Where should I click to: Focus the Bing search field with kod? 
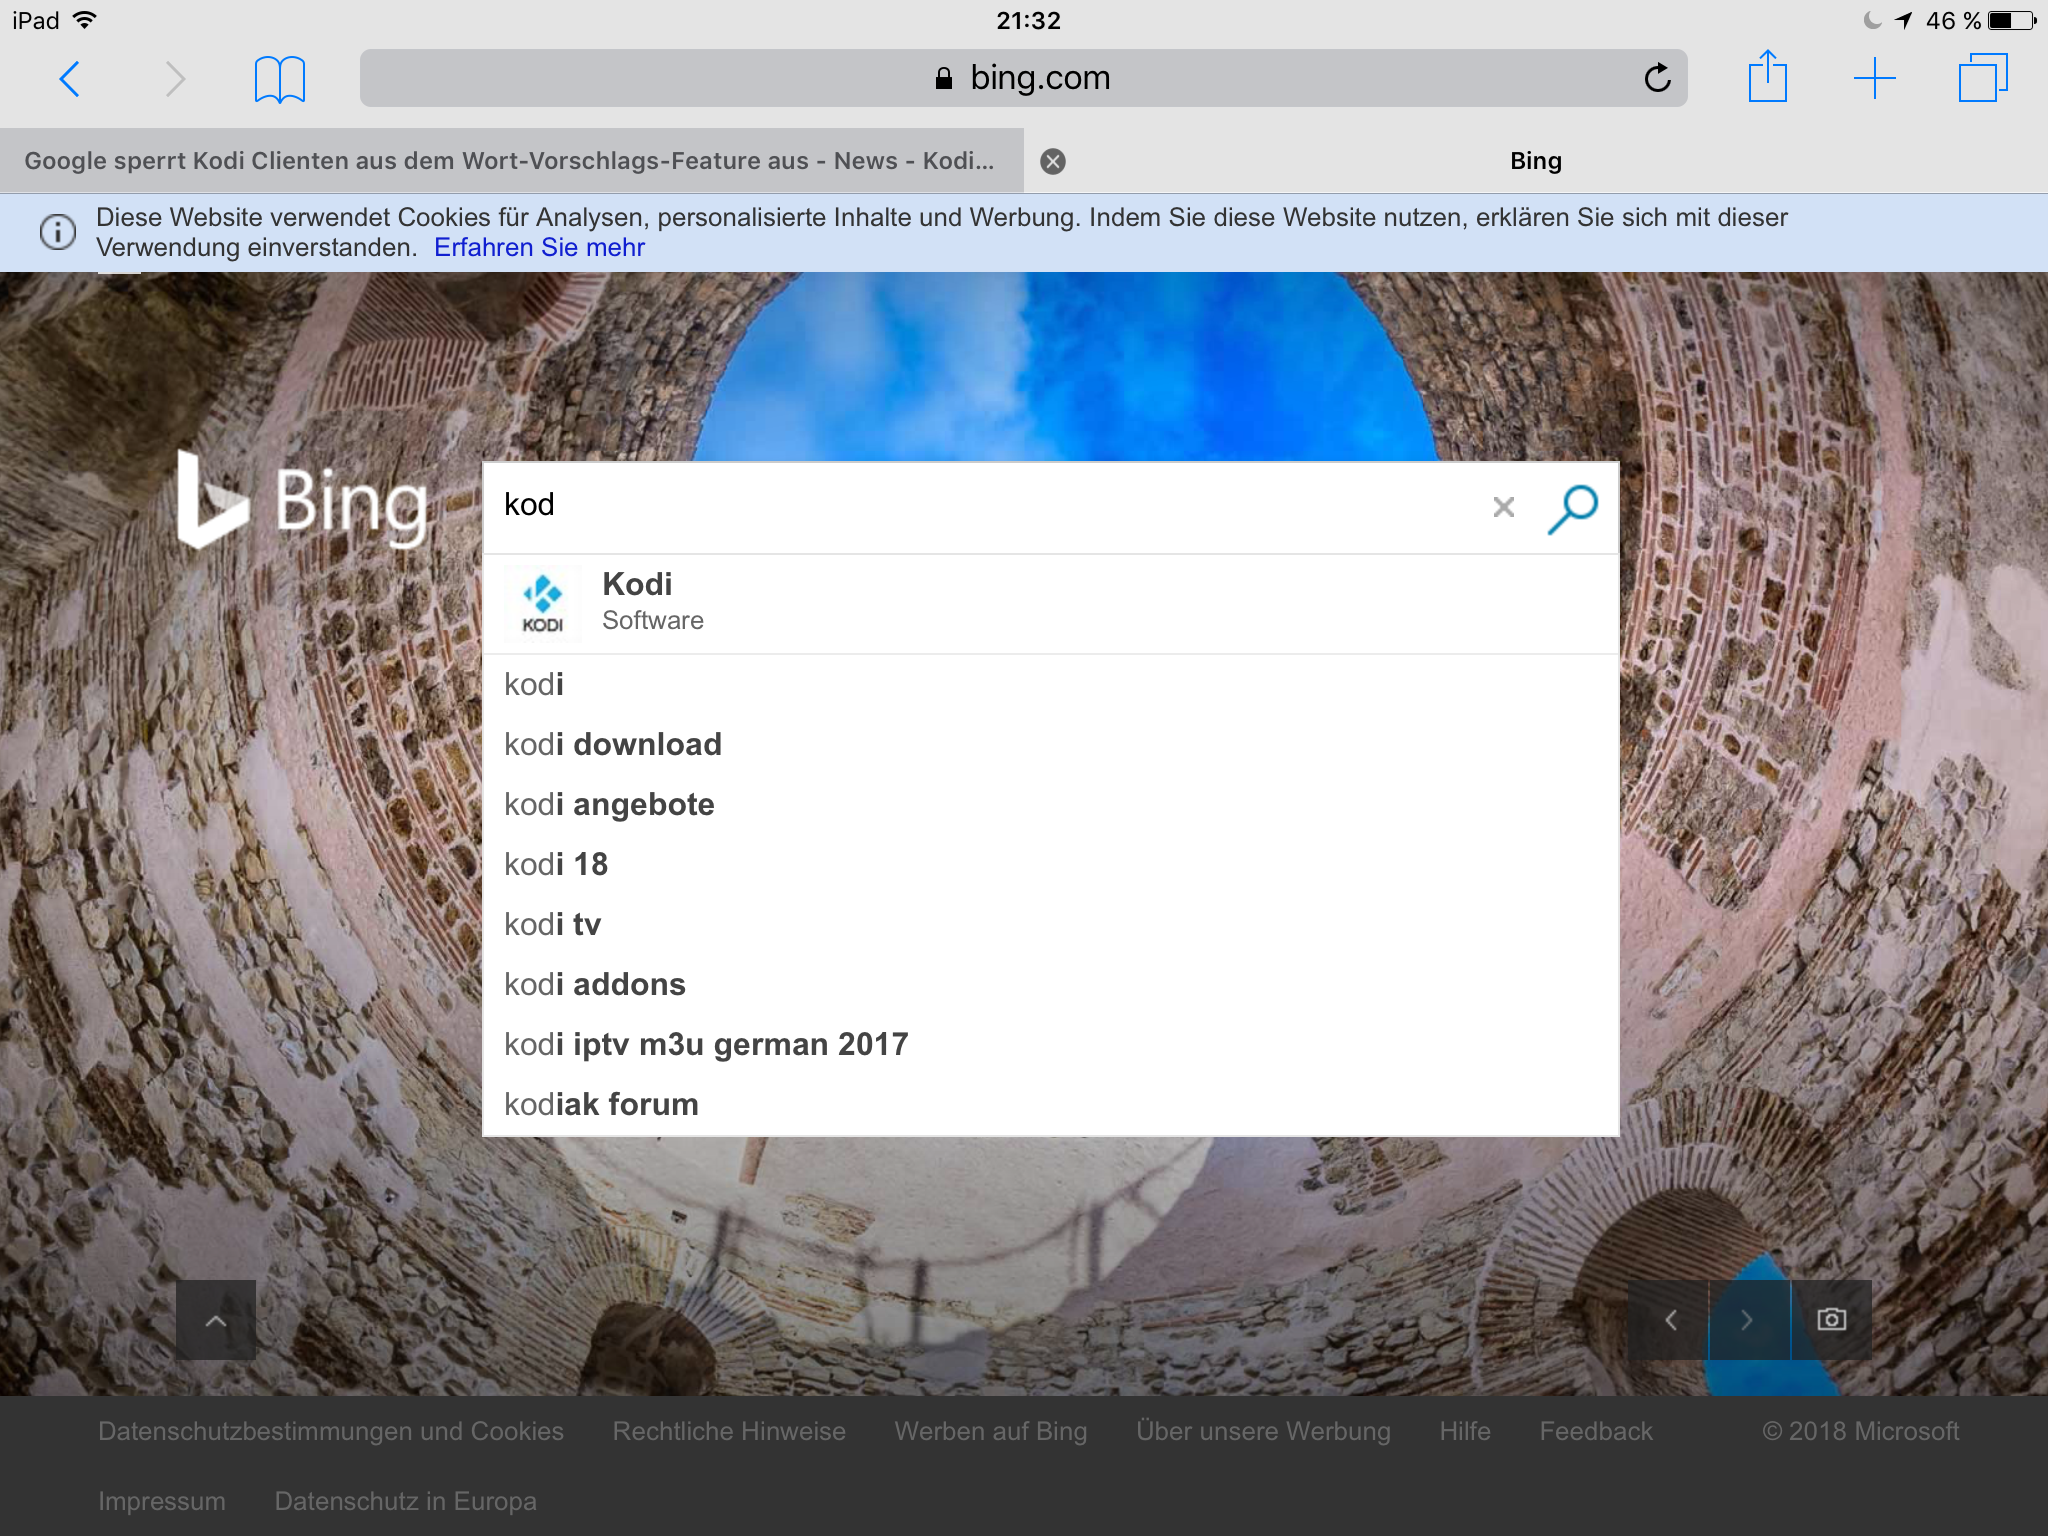pos(985,506)
